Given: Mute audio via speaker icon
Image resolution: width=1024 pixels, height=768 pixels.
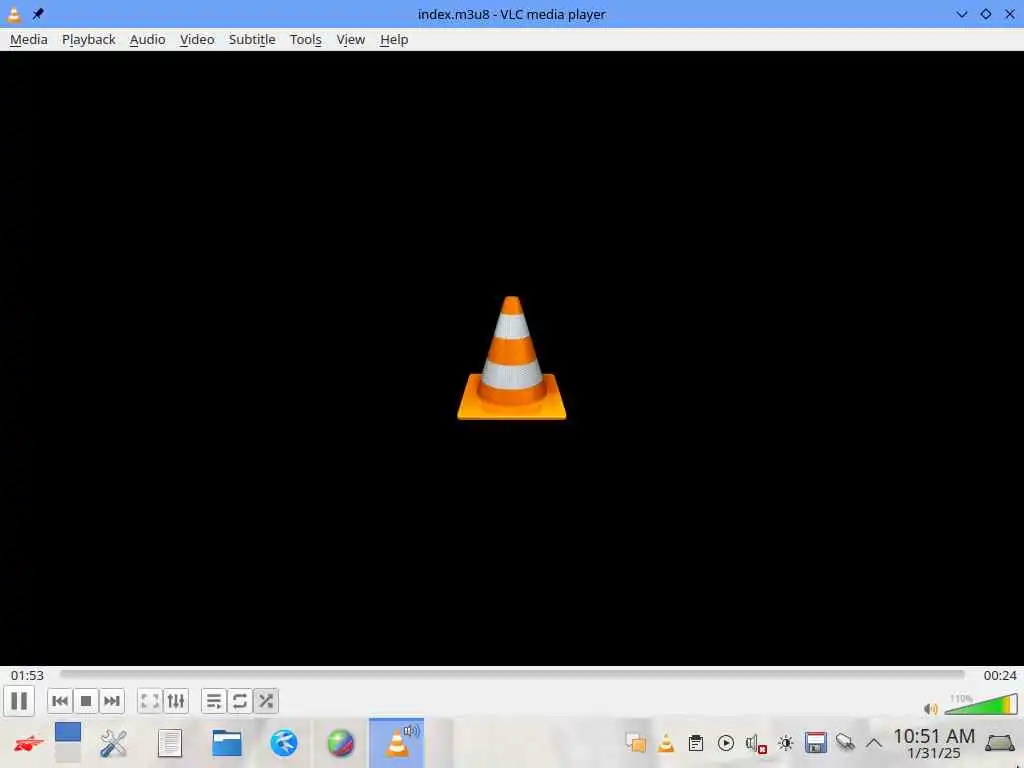Looking at the screenshot, I should click(931, 709).
